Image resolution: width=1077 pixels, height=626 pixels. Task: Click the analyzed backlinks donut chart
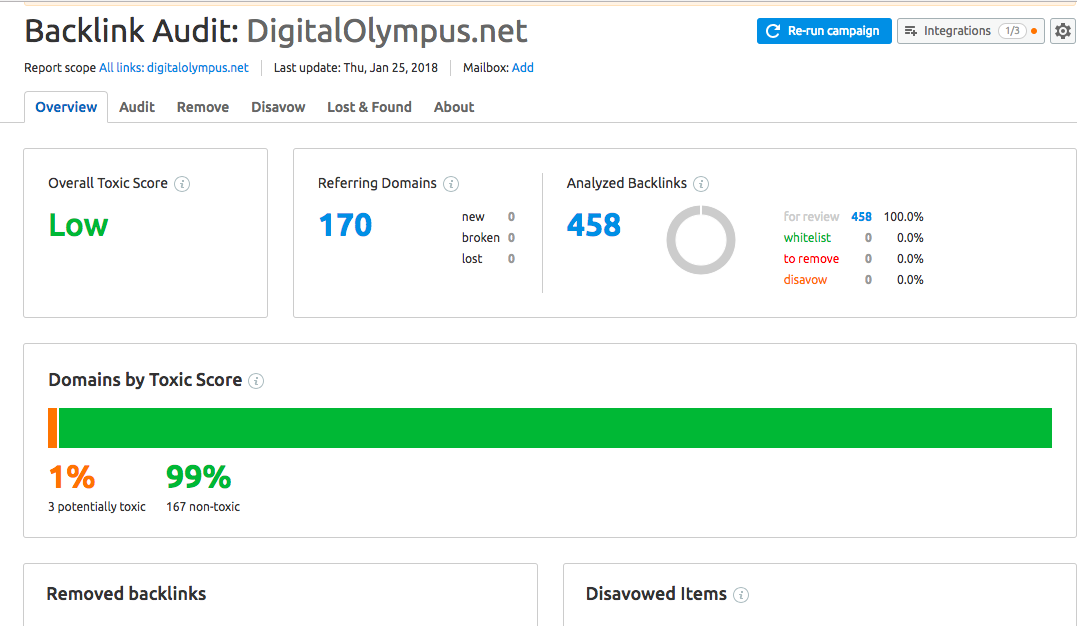point(701,240)
